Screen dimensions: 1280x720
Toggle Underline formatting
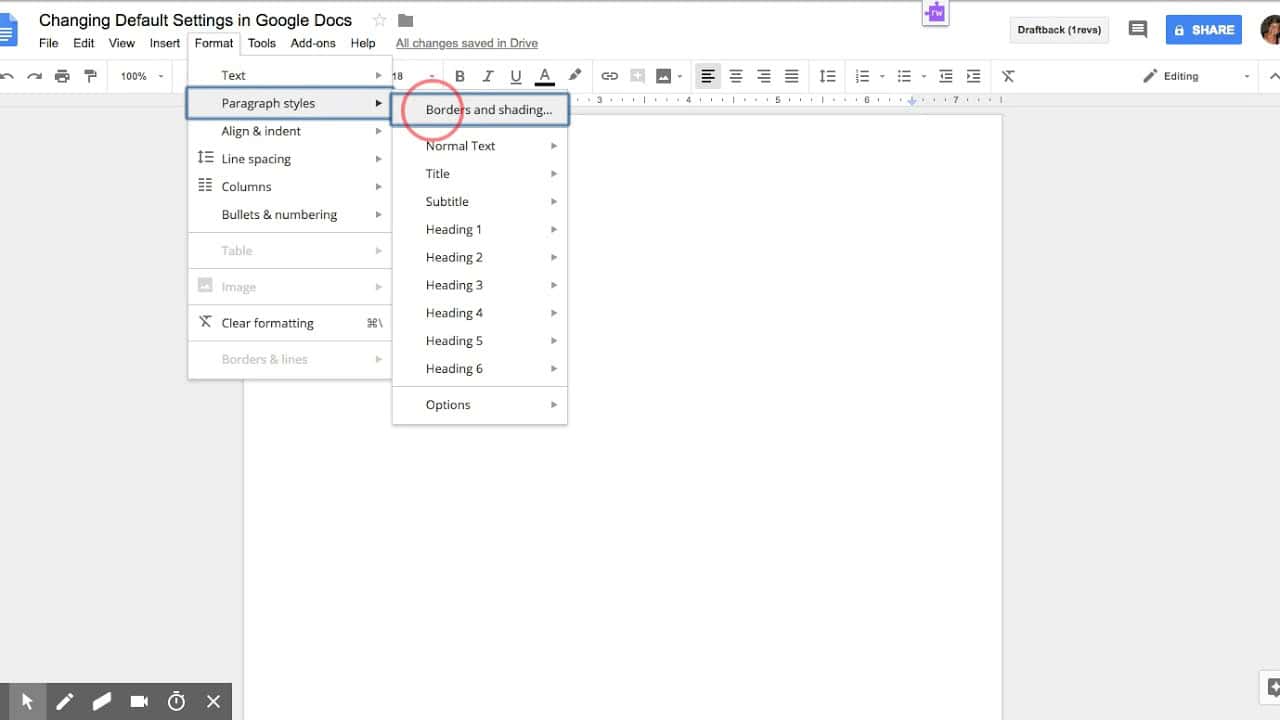pyautogui.click(x=516, y=76)
